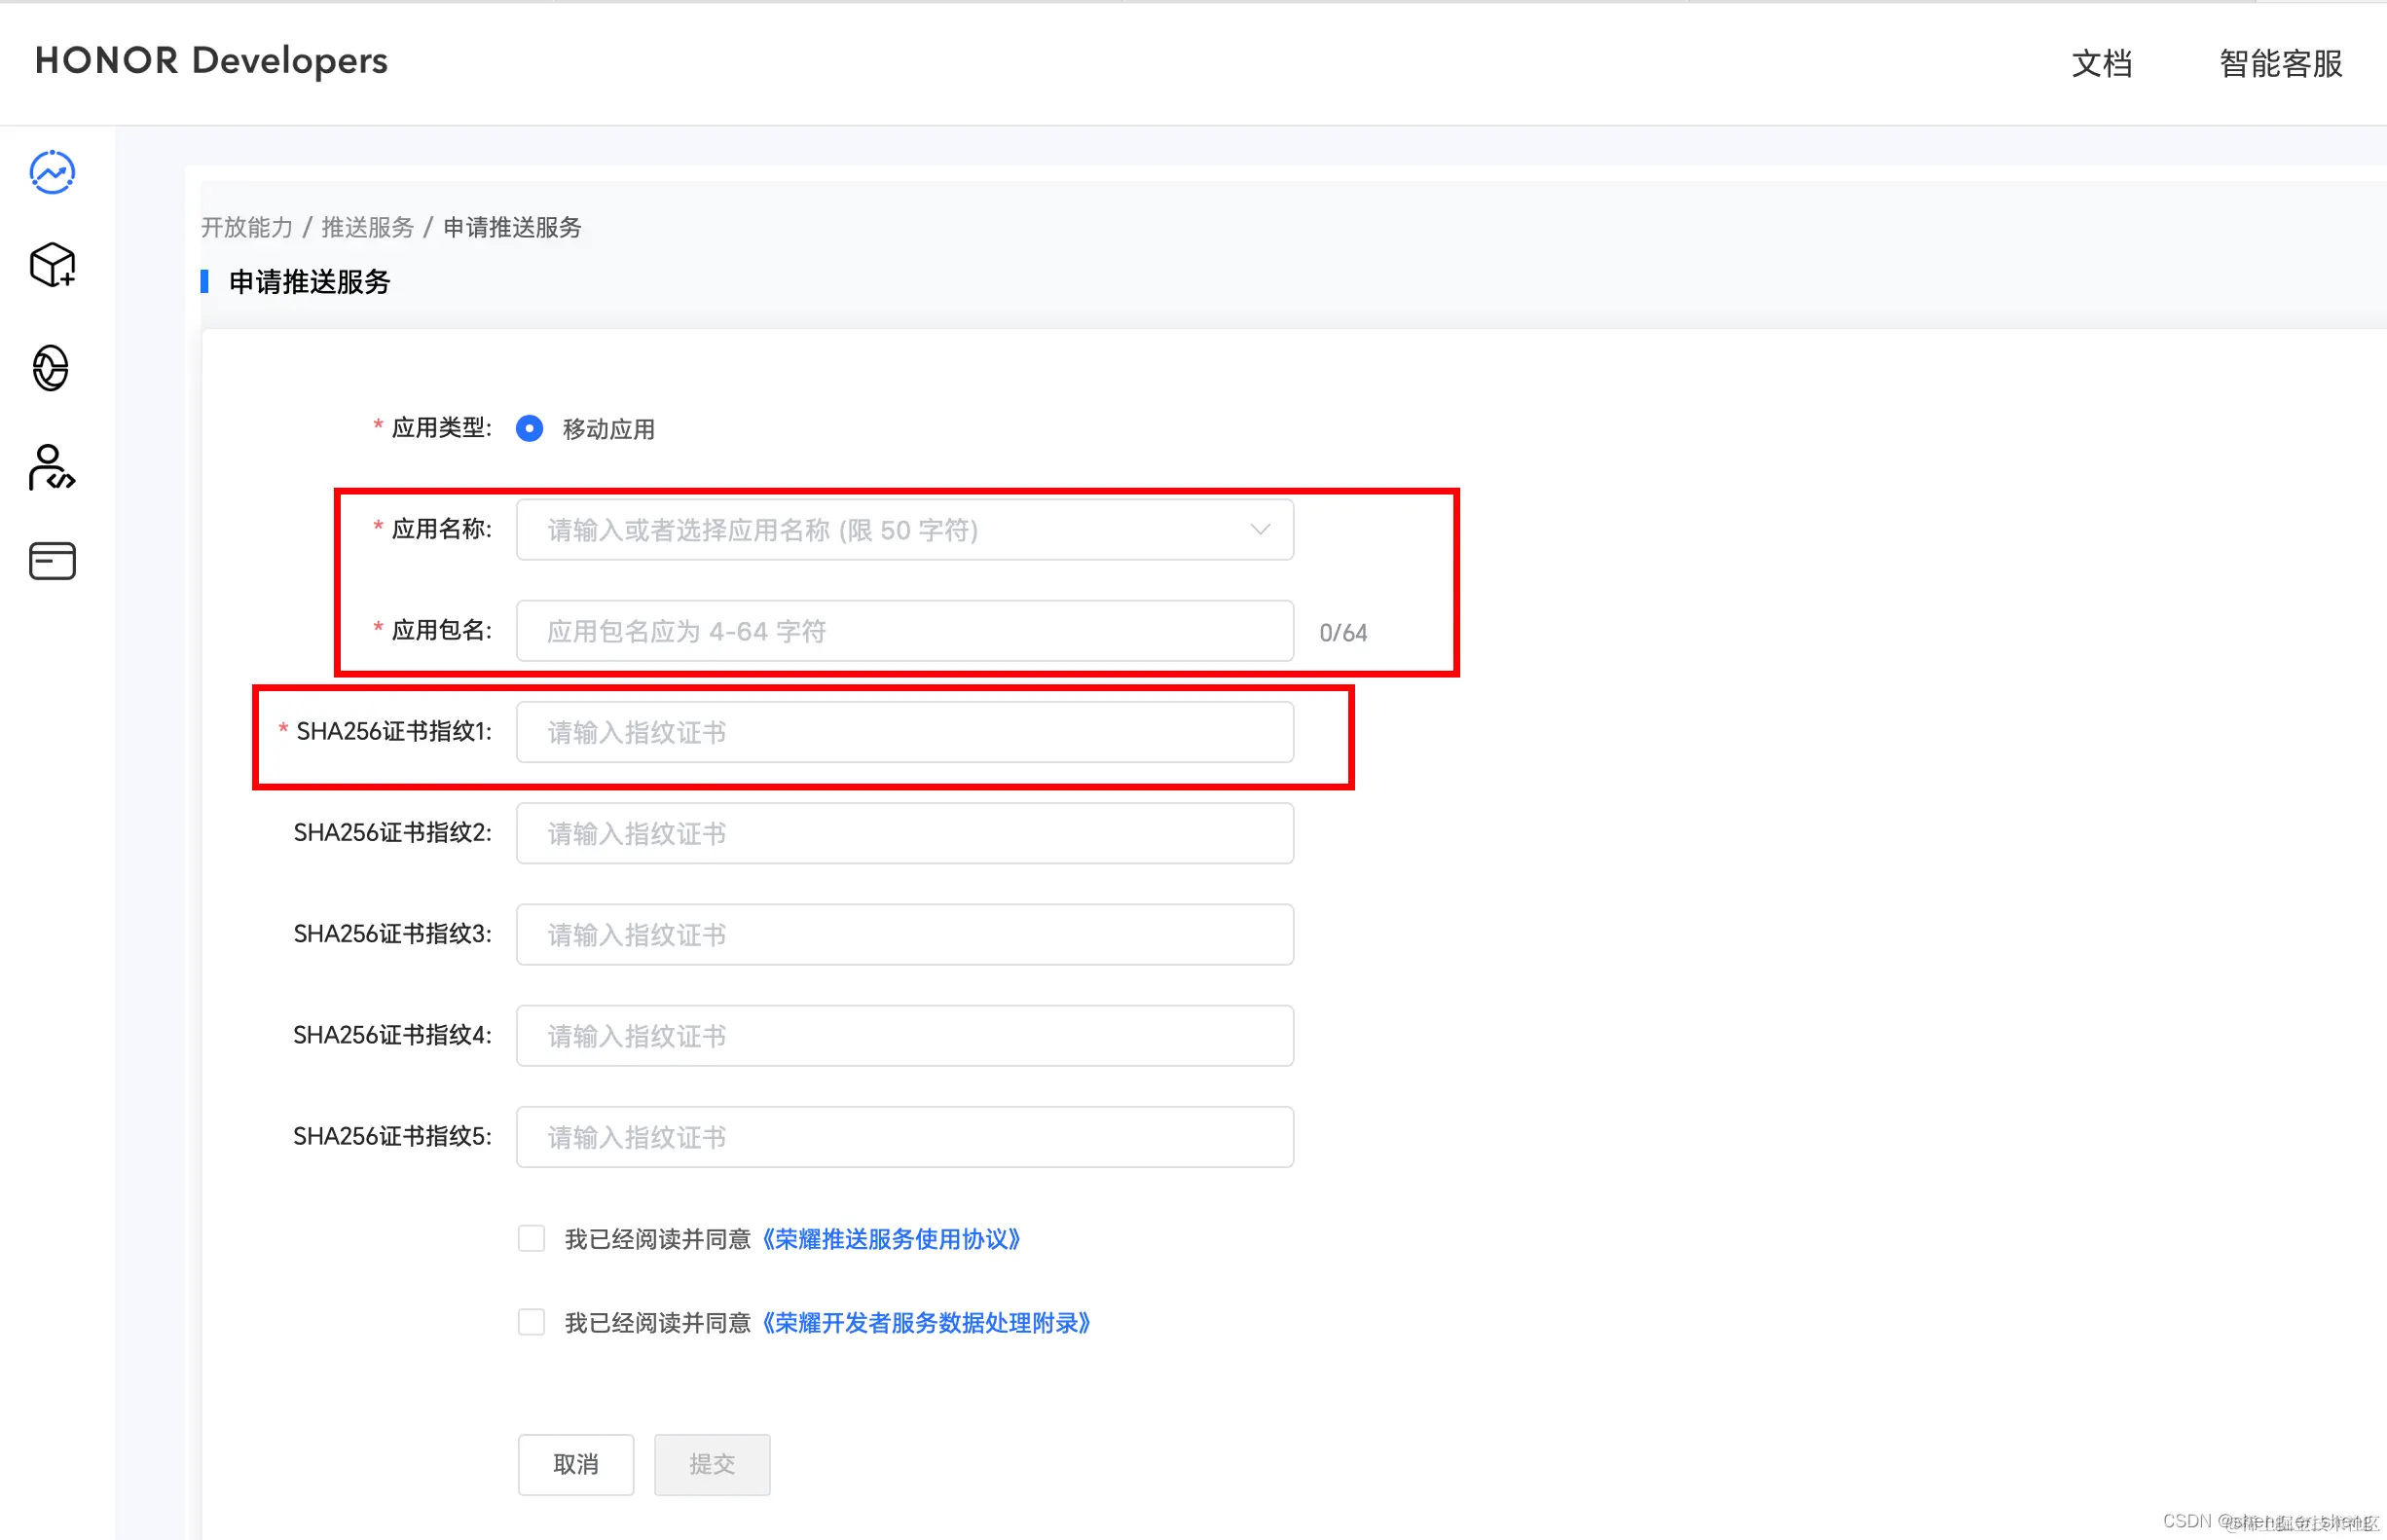Check the 荣耀推送服务使用协议 agreement checkbox
This screenshot has width=2387, height=1540.
531,1239
